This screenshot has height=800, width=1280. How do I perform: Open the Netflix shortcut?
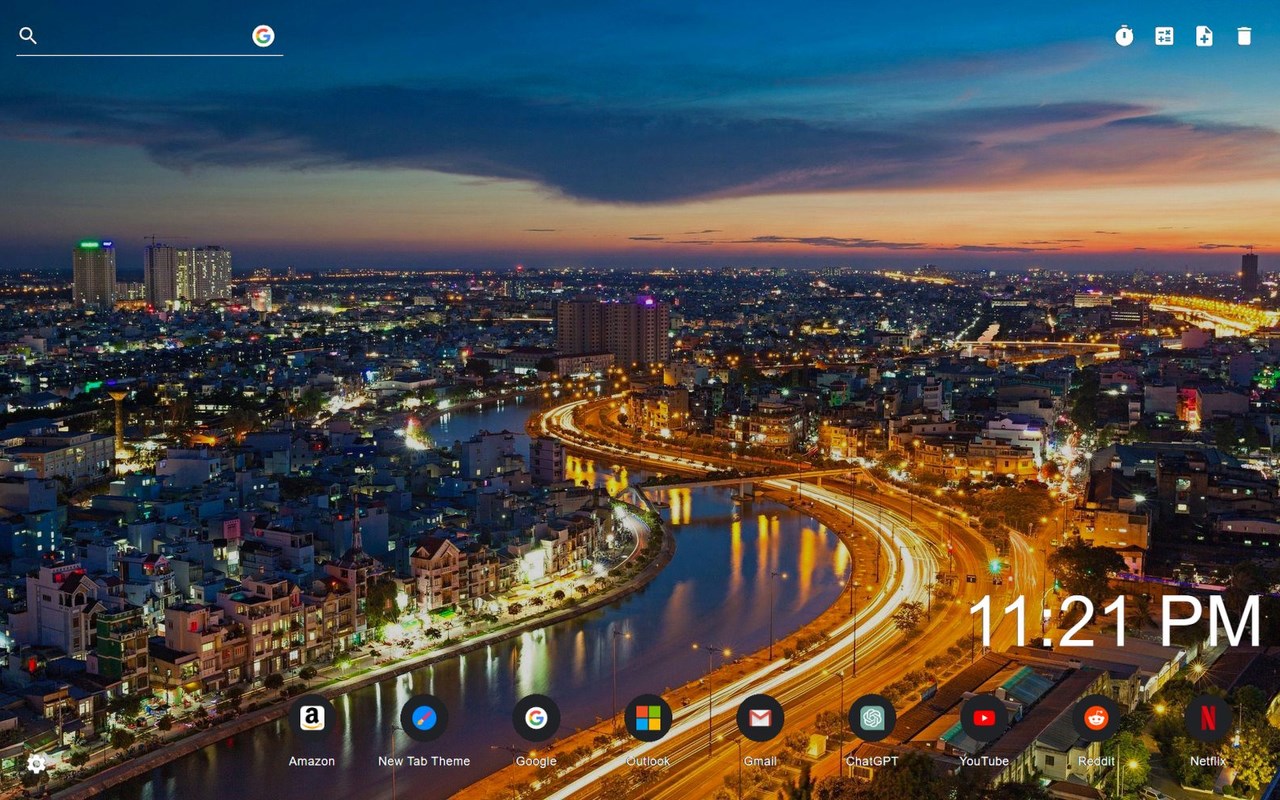point(1208,718)
